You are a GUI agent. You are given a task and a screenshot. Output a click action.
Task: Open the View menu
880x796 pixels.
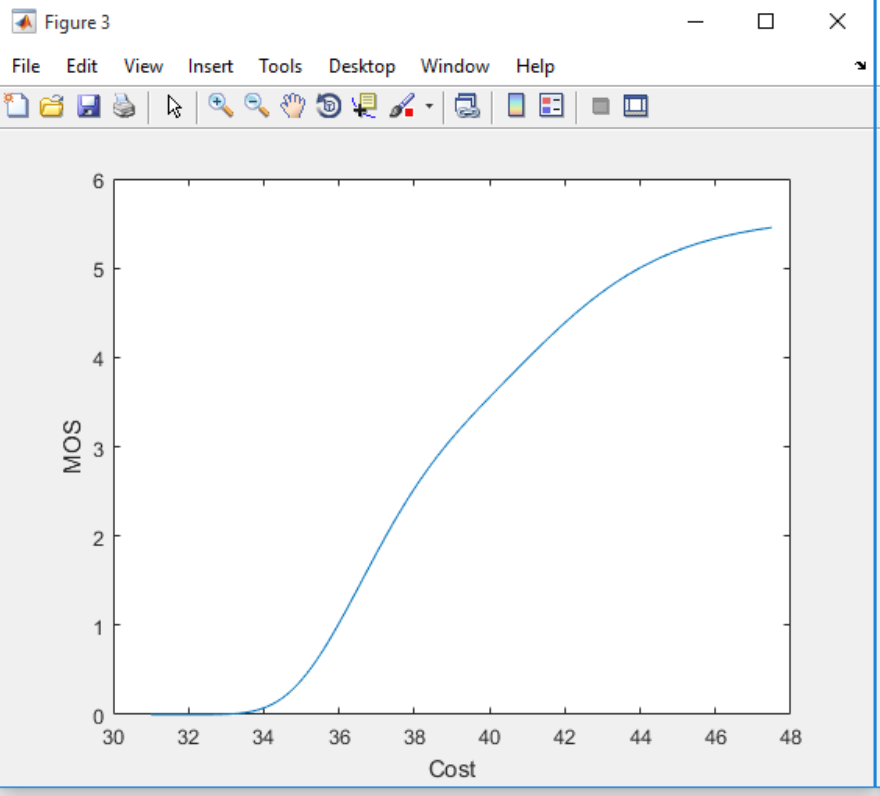pyautogui.click(x=143, y=66)
